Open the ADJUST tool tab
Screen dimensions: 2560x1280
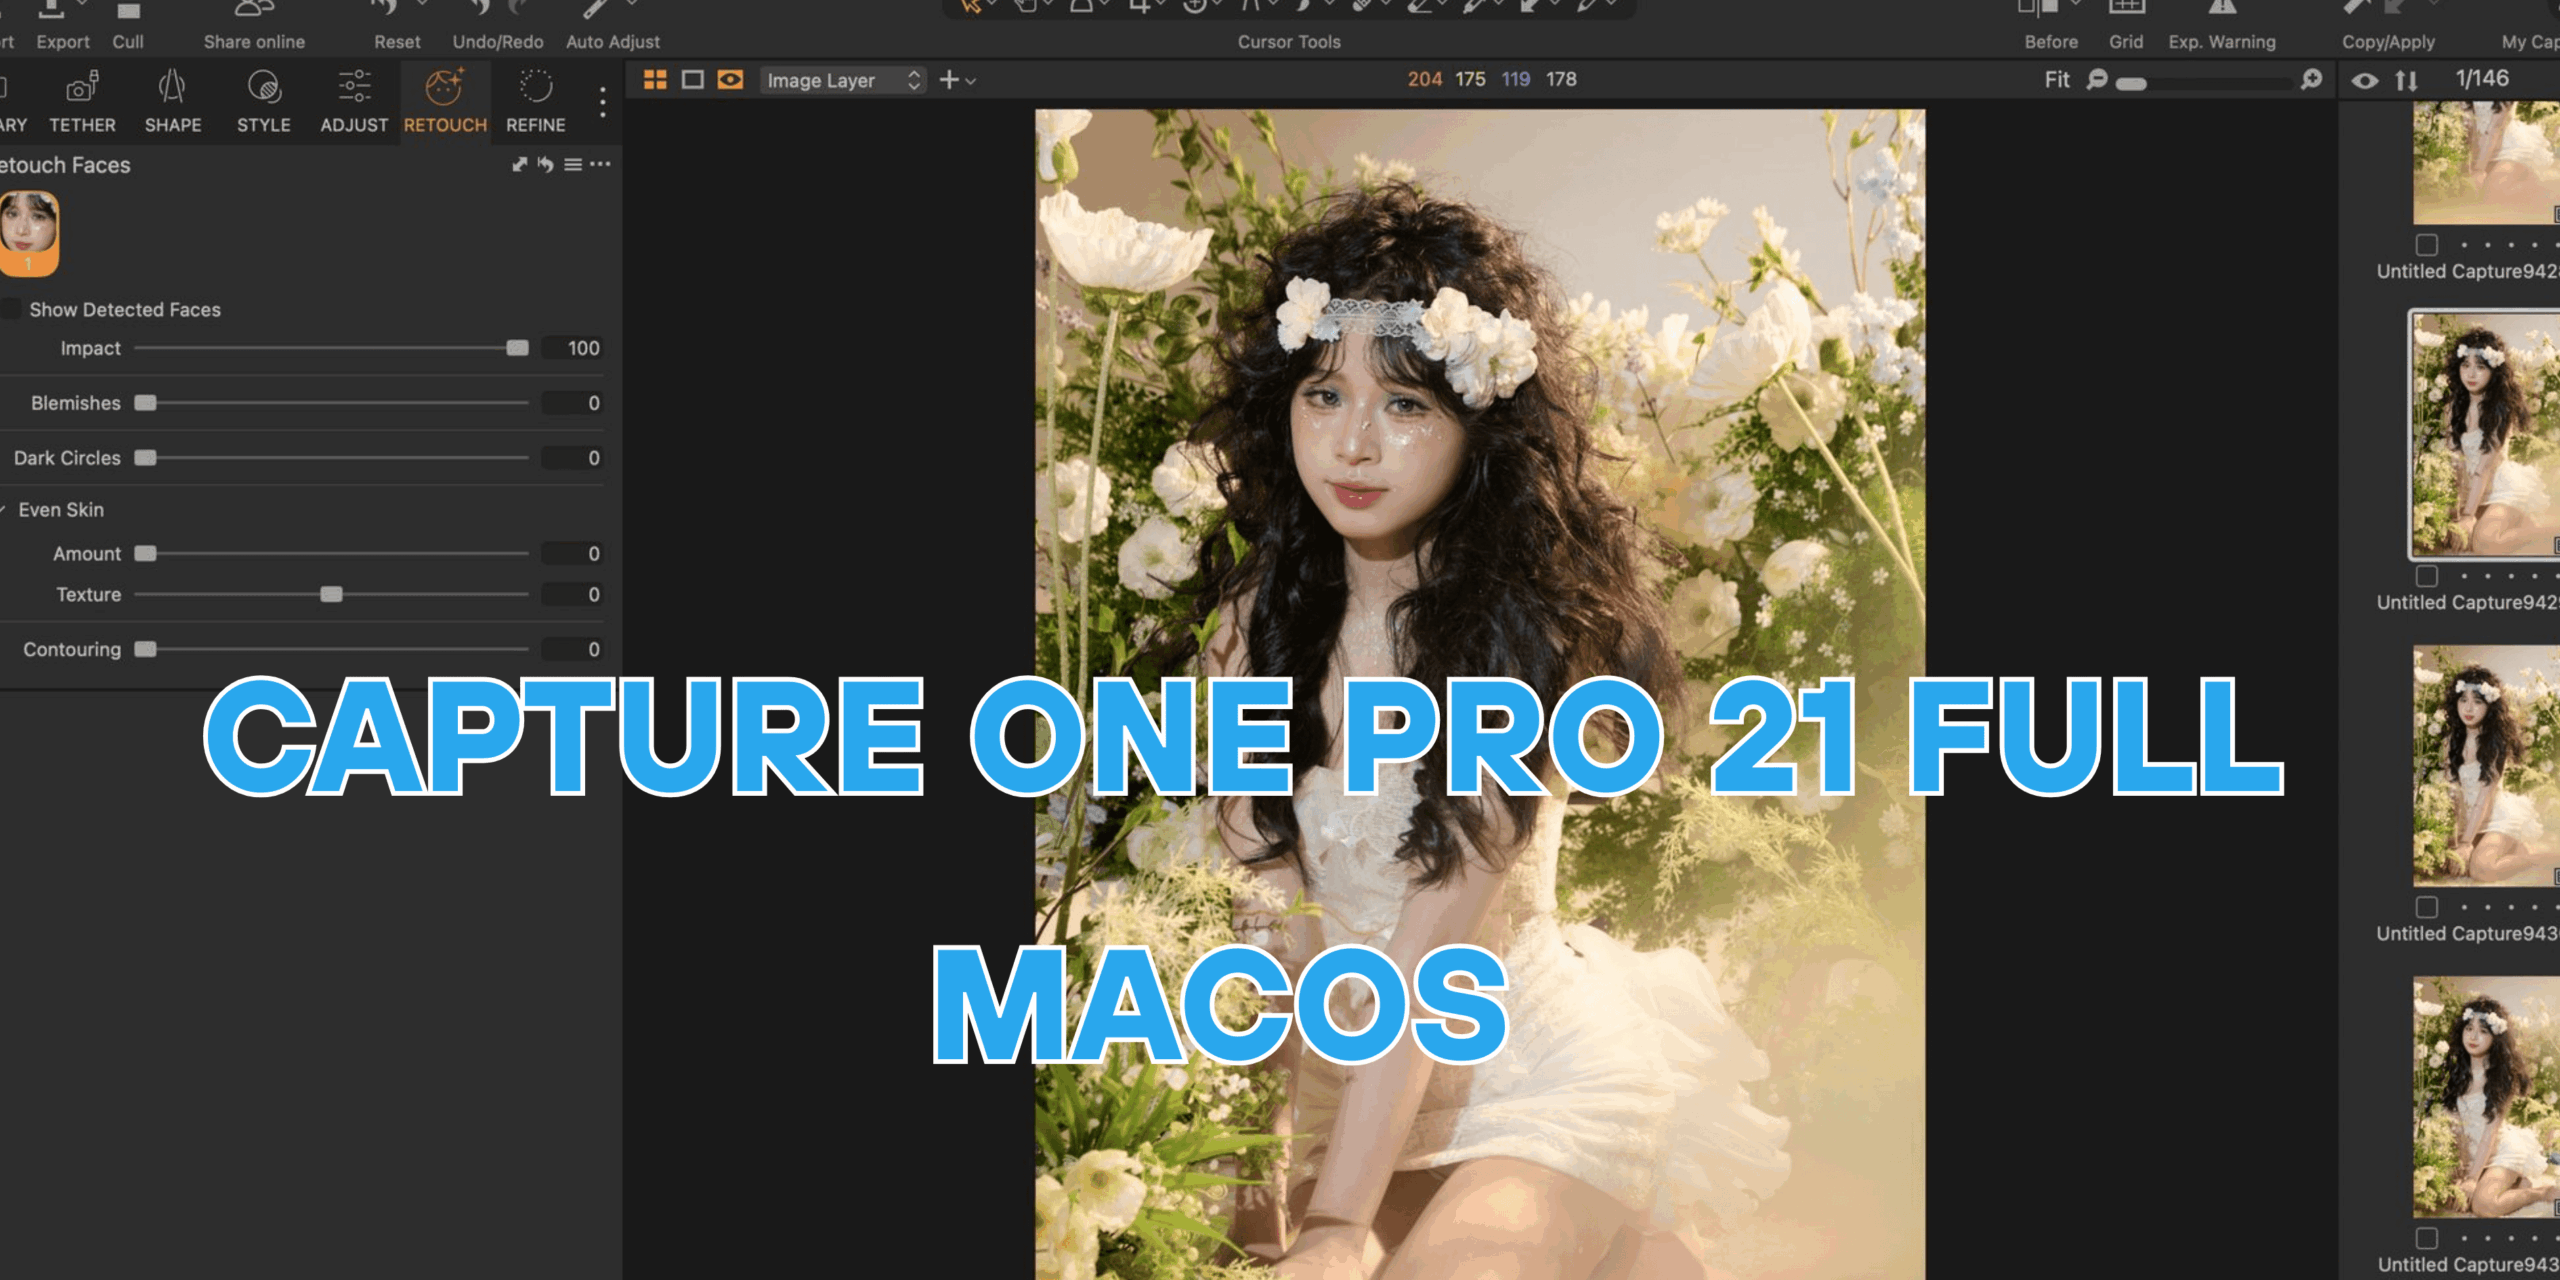click(x=354, y=102)
